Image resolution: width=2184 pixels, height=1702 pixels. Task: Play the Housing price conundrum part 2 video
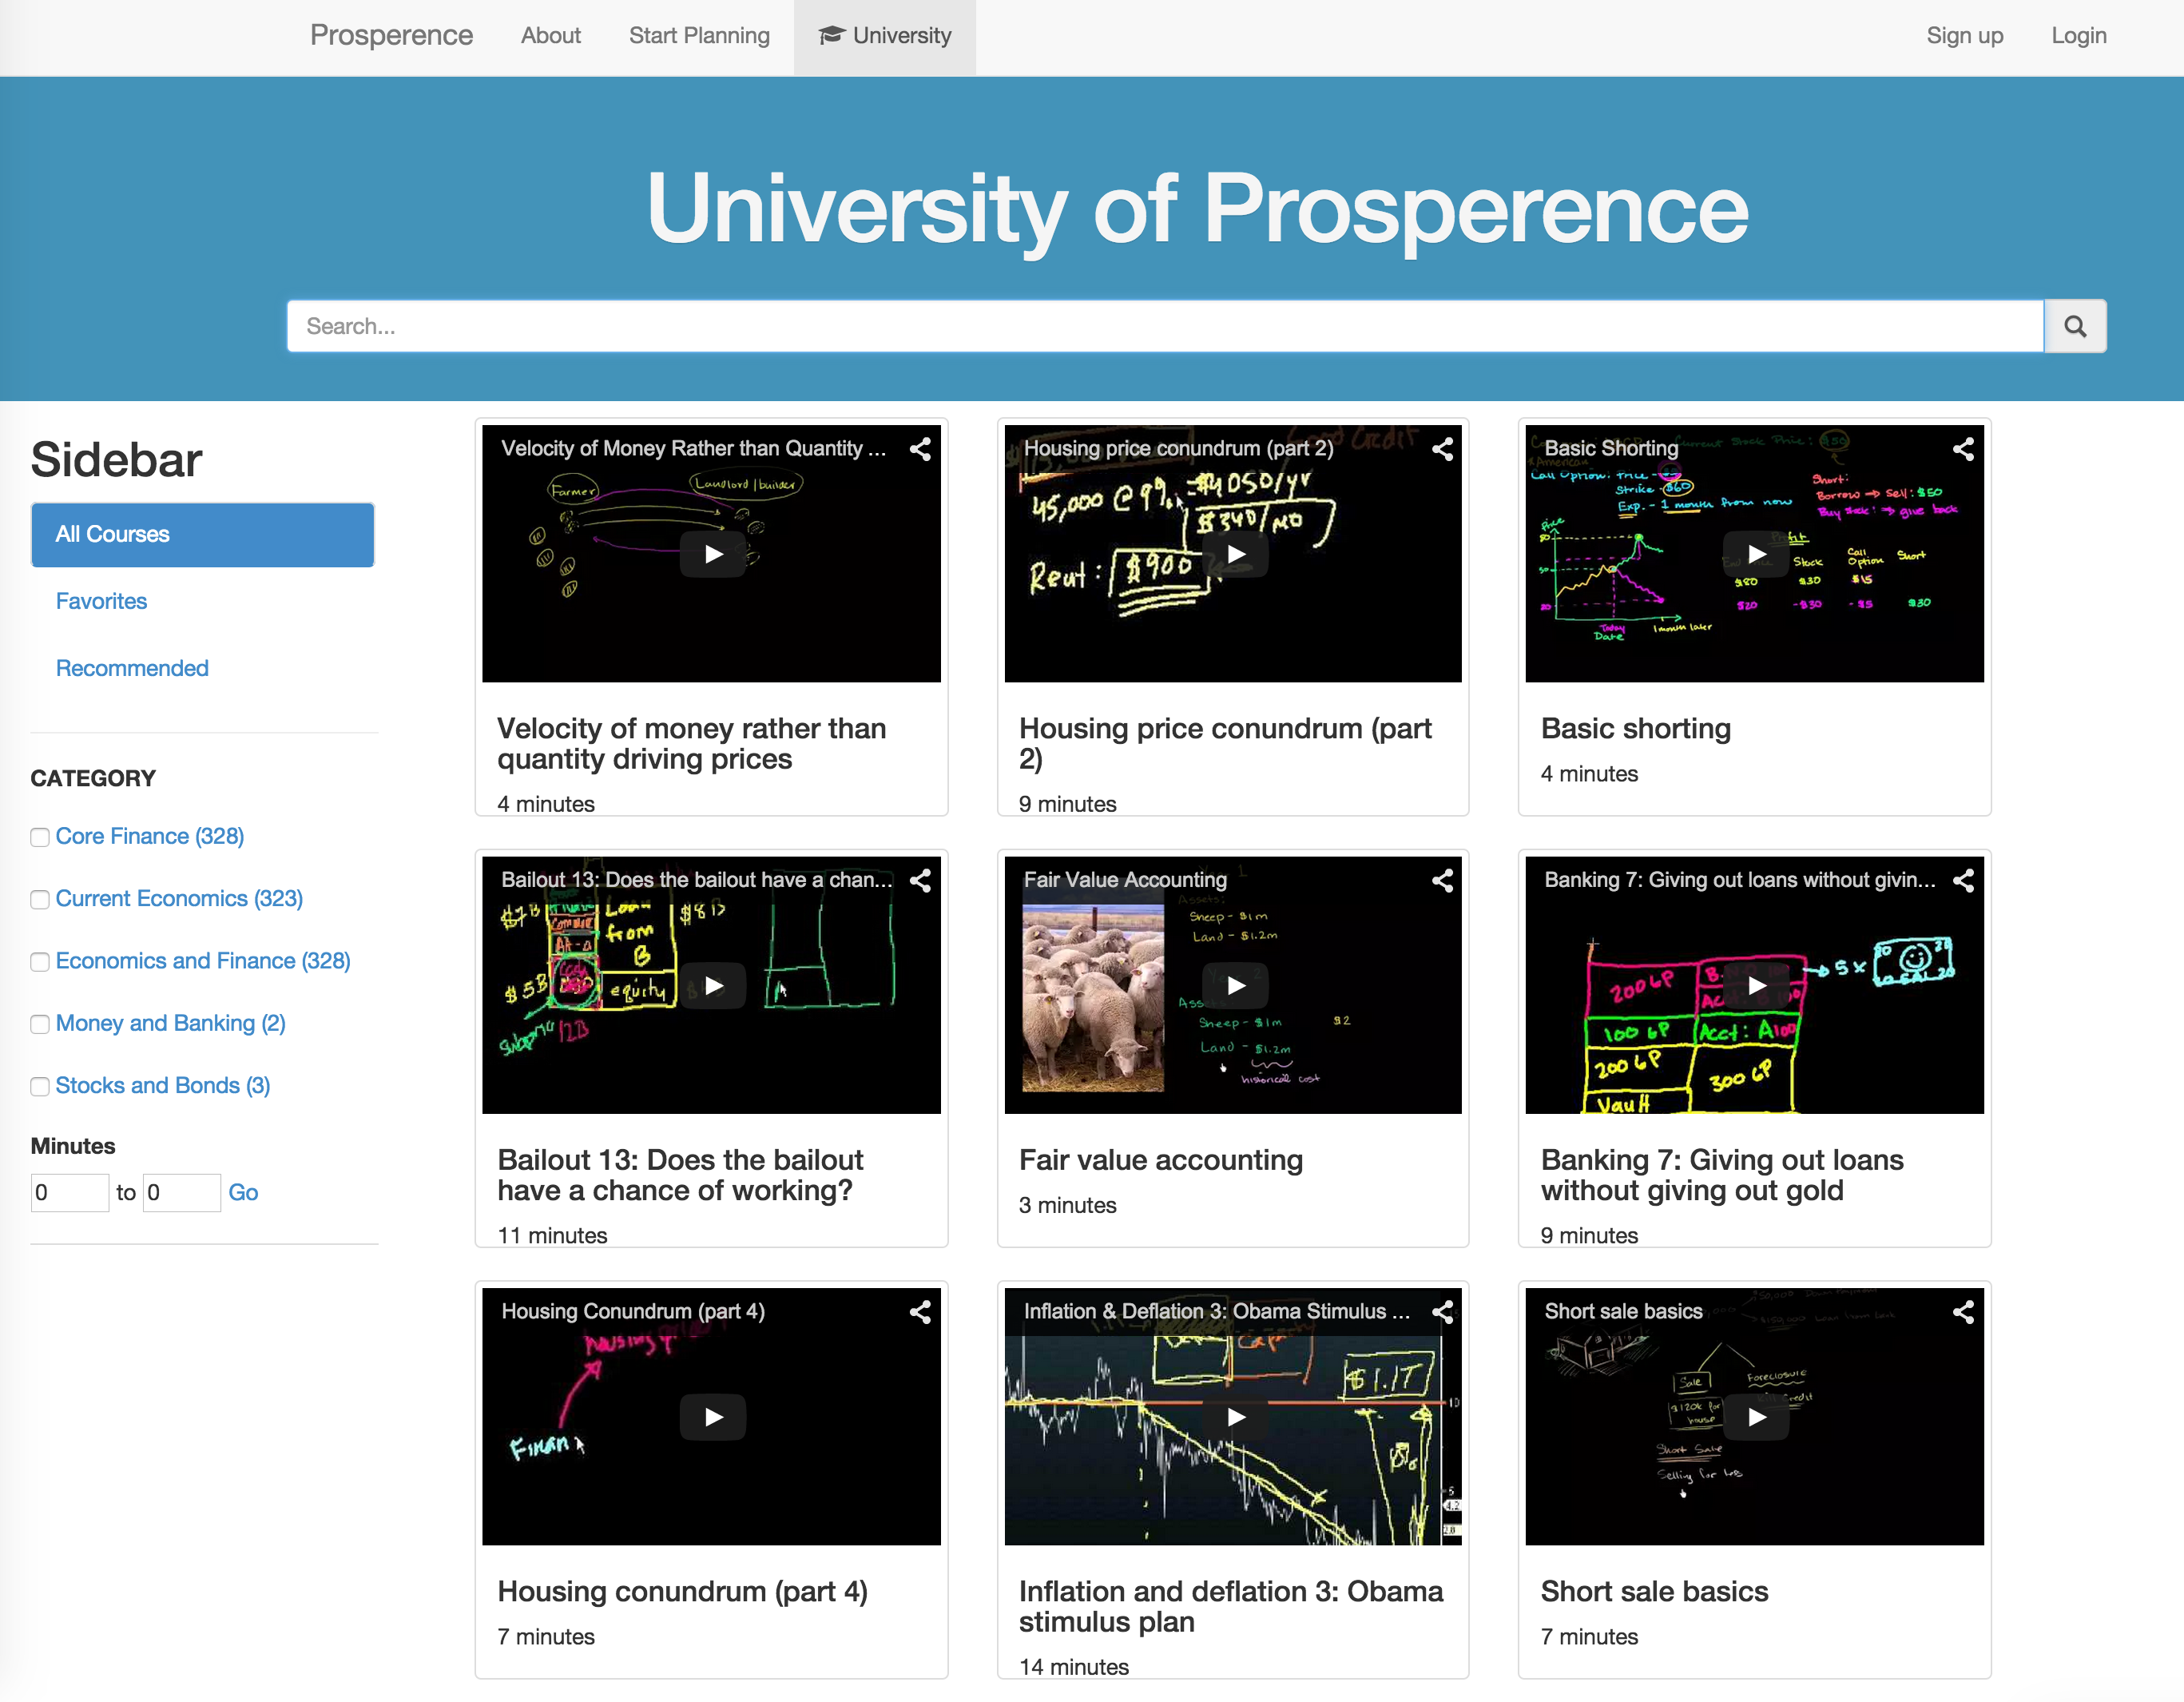pos(1235,554)
